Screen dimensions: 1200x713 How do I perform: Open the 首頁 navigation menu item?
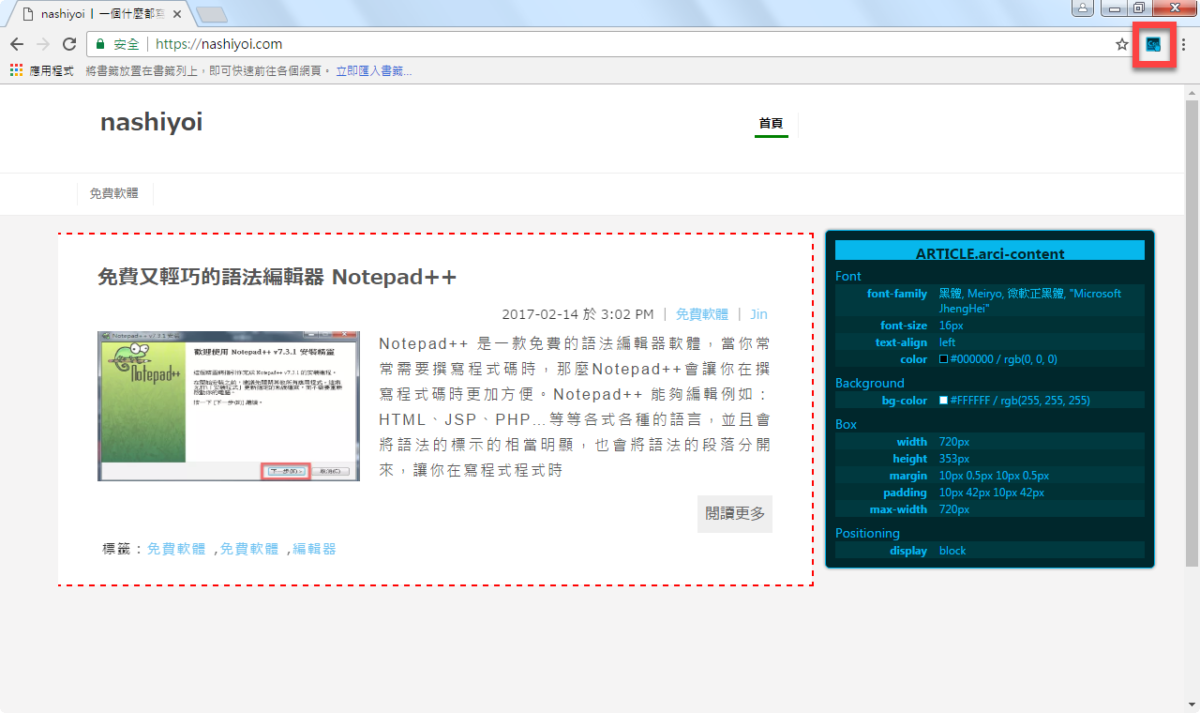pyautogui.click(x=771, y=123)
